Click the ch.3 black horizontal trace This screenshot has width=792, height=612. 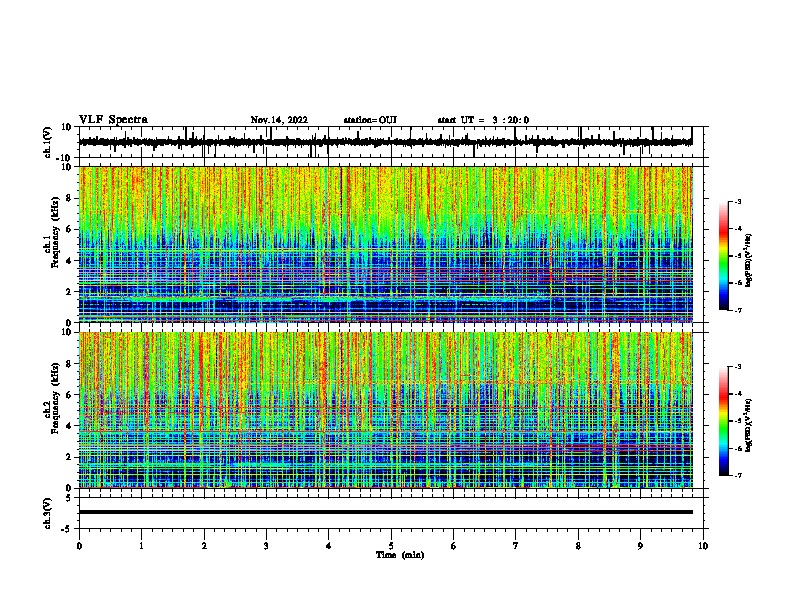(x=386, y=512)
